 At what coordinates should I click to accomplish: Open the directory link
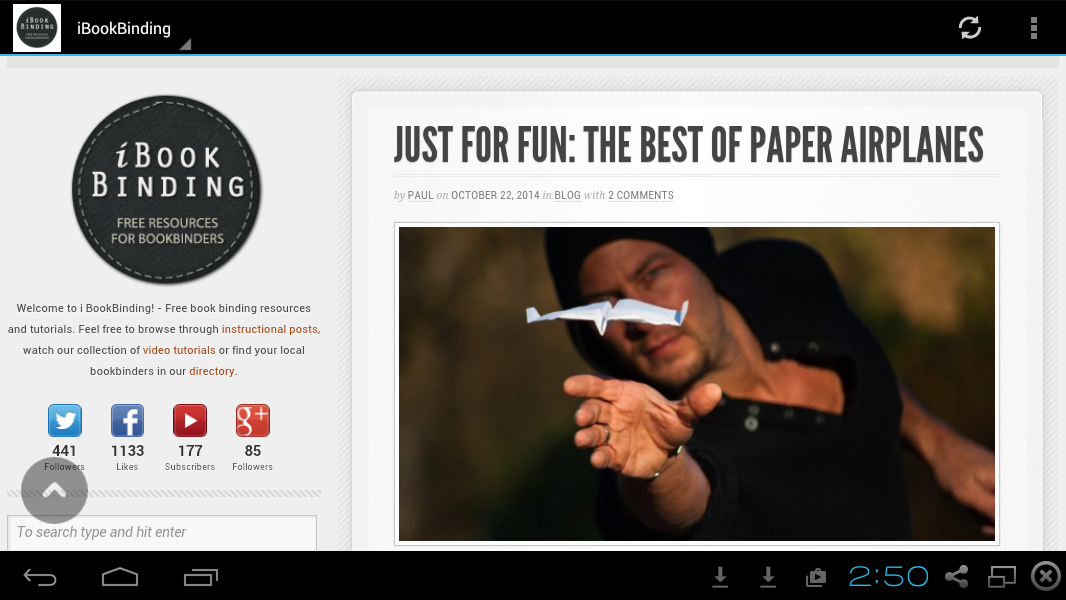(x=211, y=371)
